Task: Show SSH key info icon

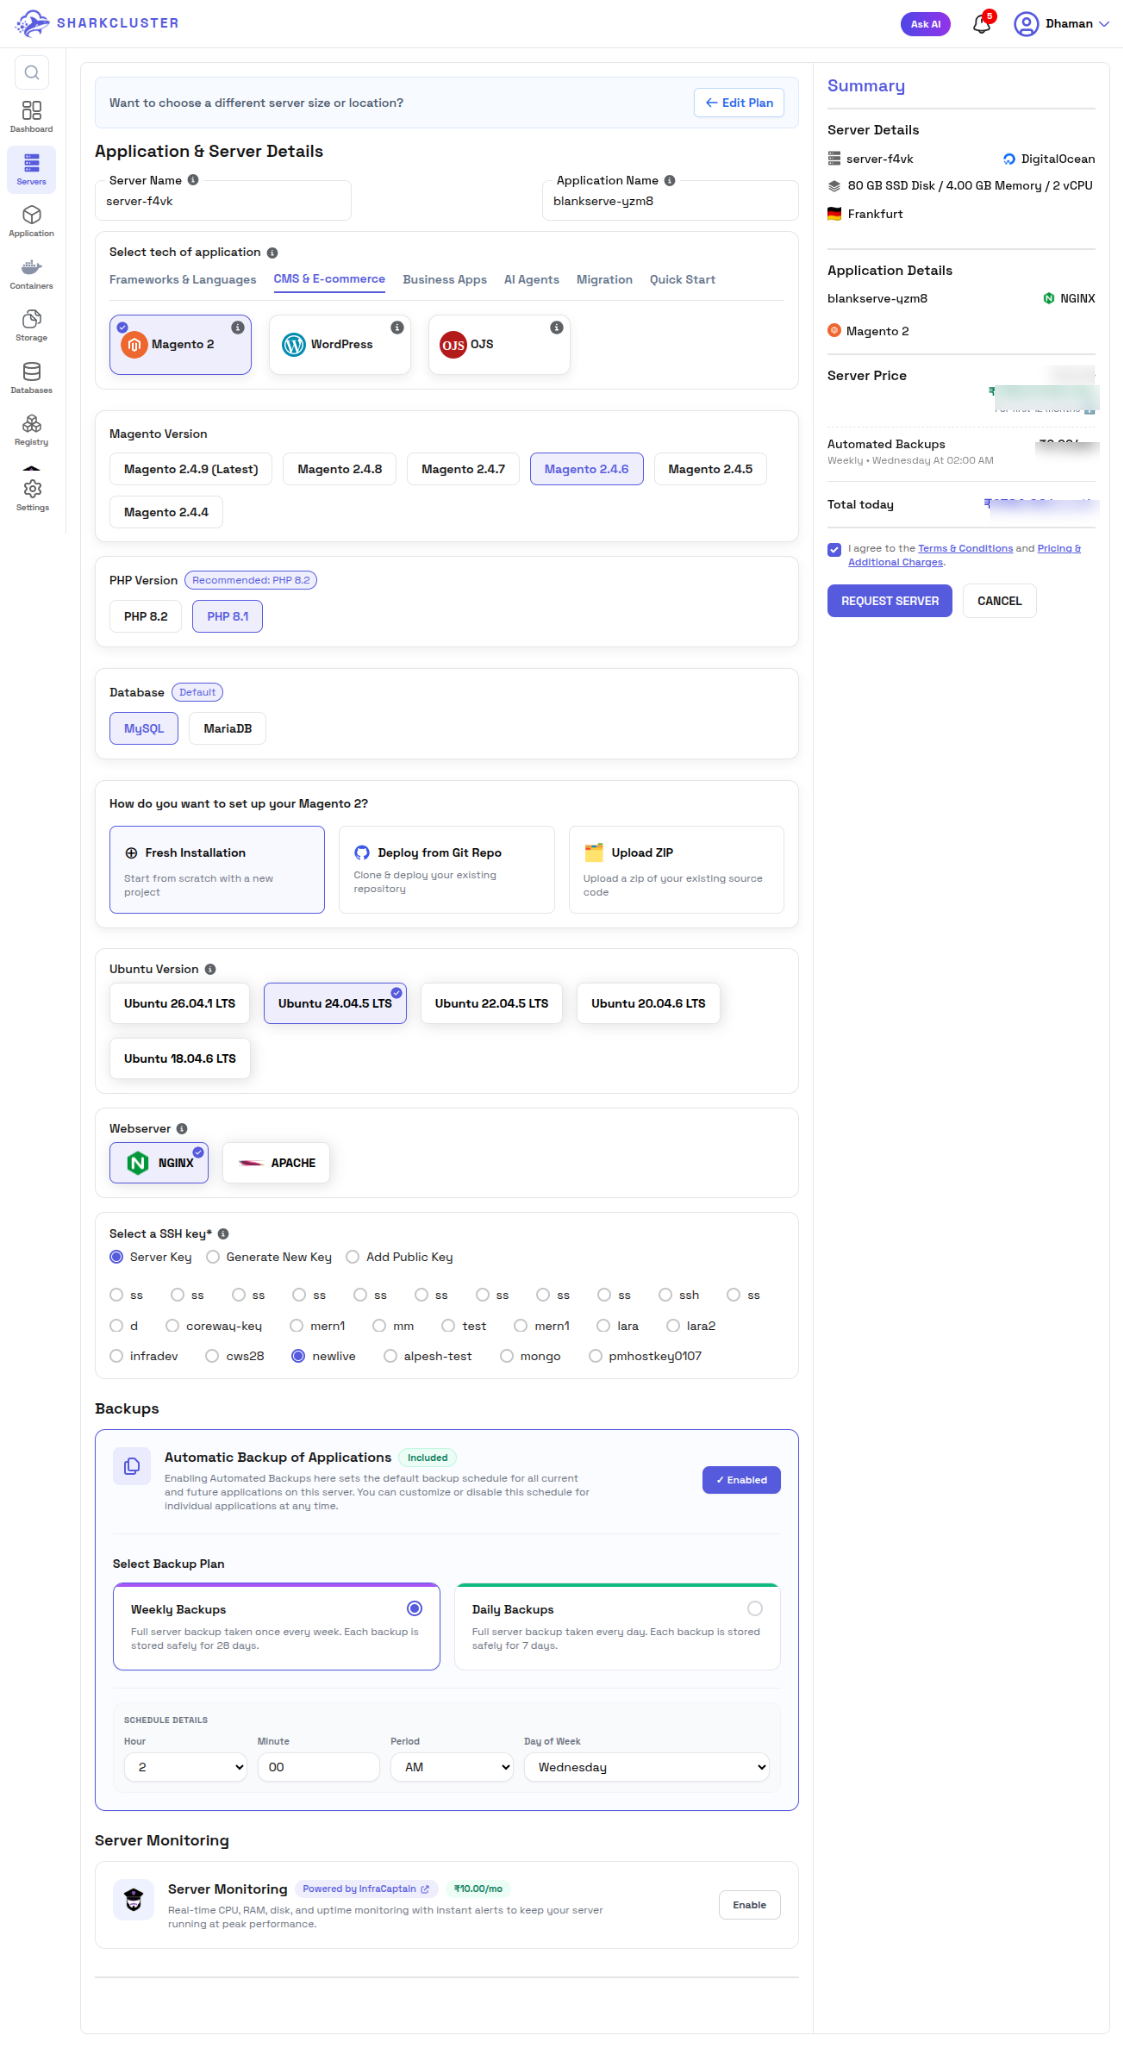Action: (223, 1234)
